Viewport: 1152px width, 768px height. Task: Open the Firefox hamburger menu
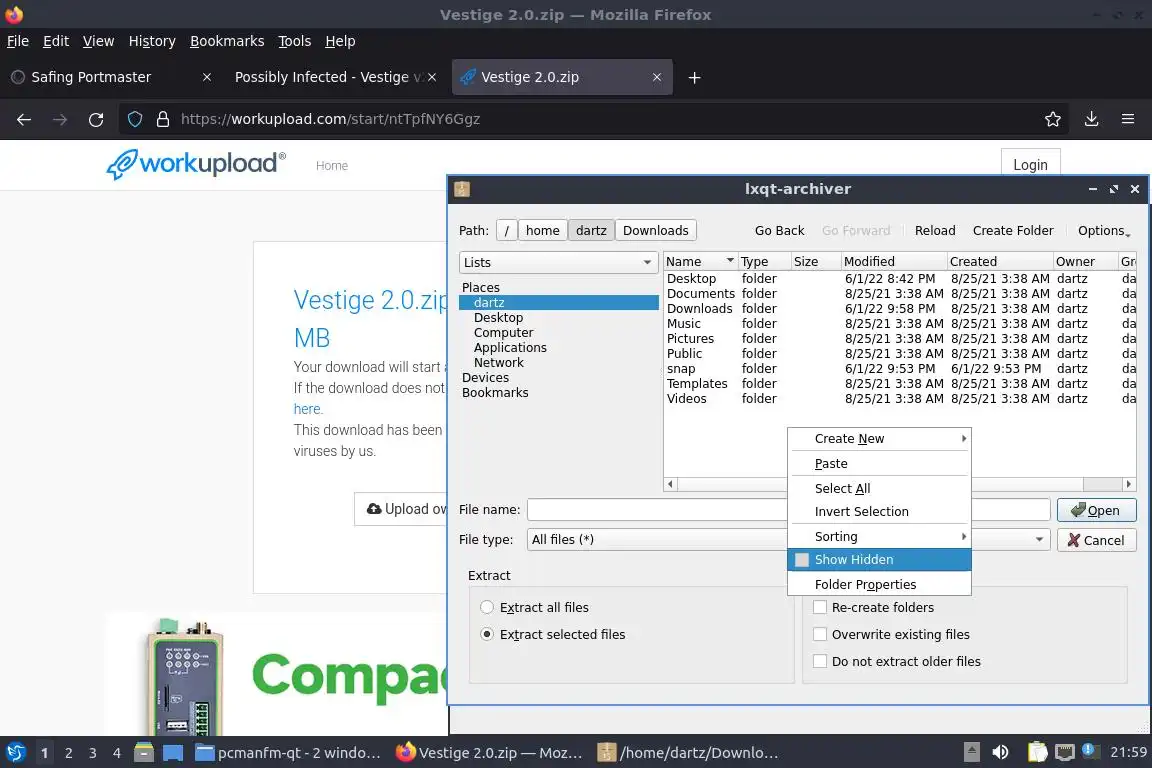[x=1128, y=119]
